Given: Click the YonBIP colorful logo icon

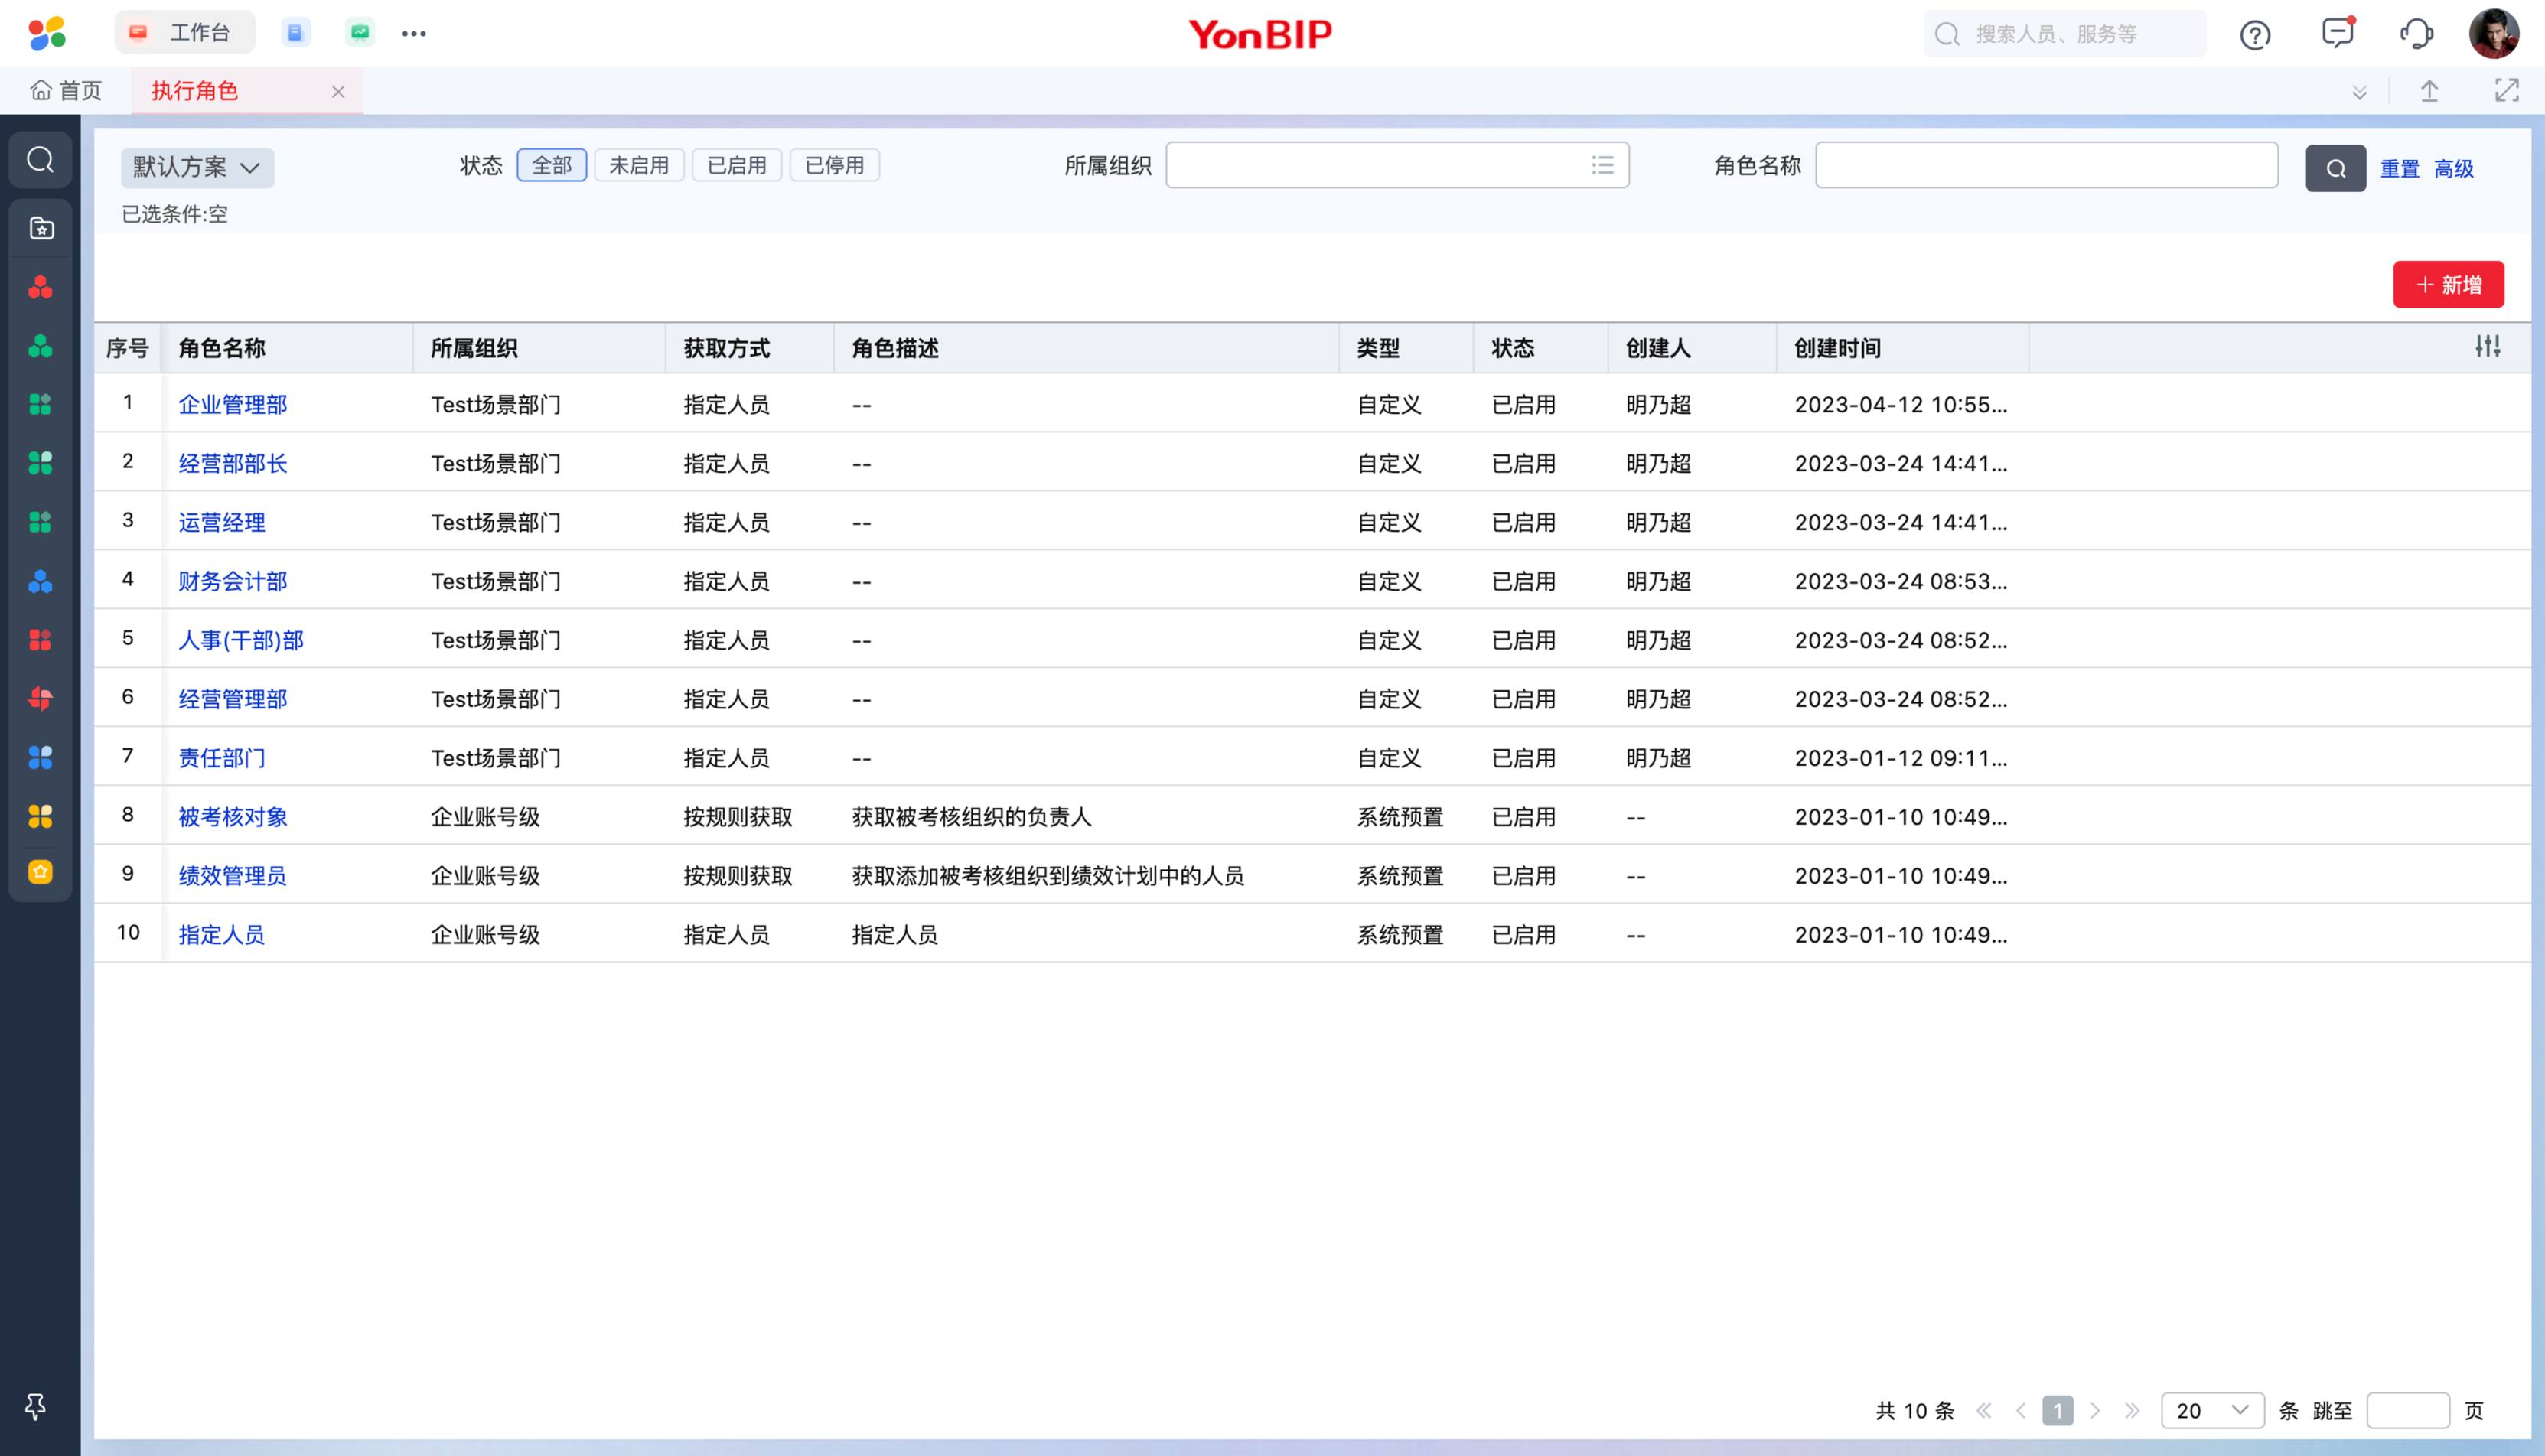Looking at the screenshot, I should [x=47, y=34].
